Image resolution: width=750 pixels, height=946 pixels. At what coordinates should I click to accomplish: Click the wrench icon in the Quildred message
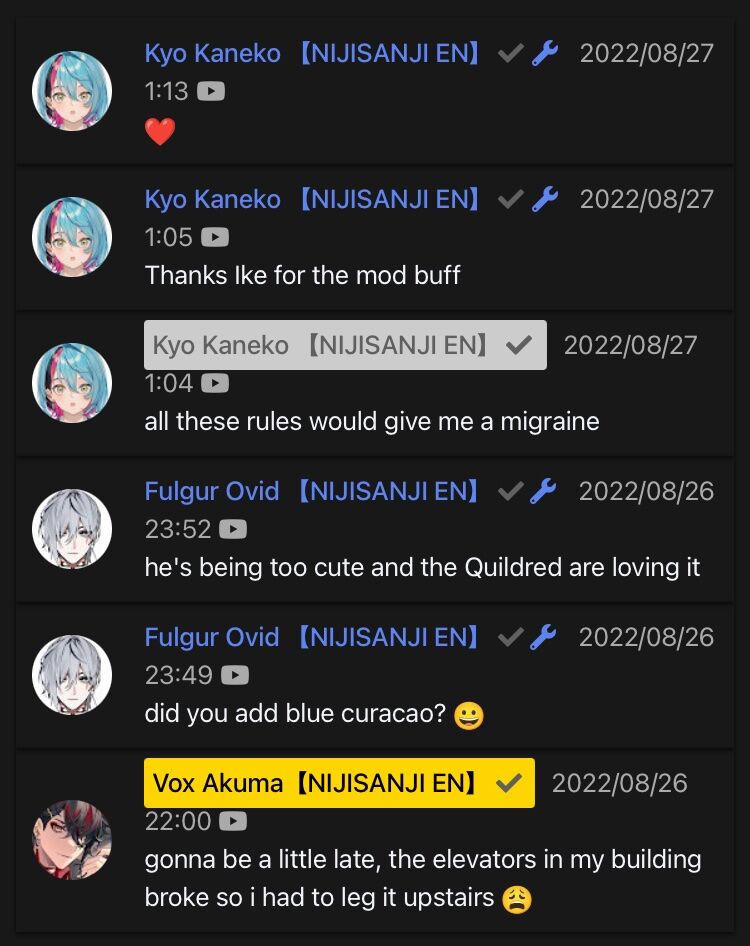(544, 491)
